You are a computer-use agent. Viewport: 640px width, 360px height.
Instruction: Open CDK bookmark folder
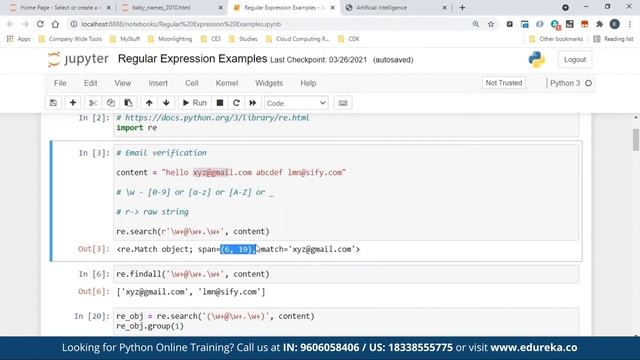click(349, 39)
